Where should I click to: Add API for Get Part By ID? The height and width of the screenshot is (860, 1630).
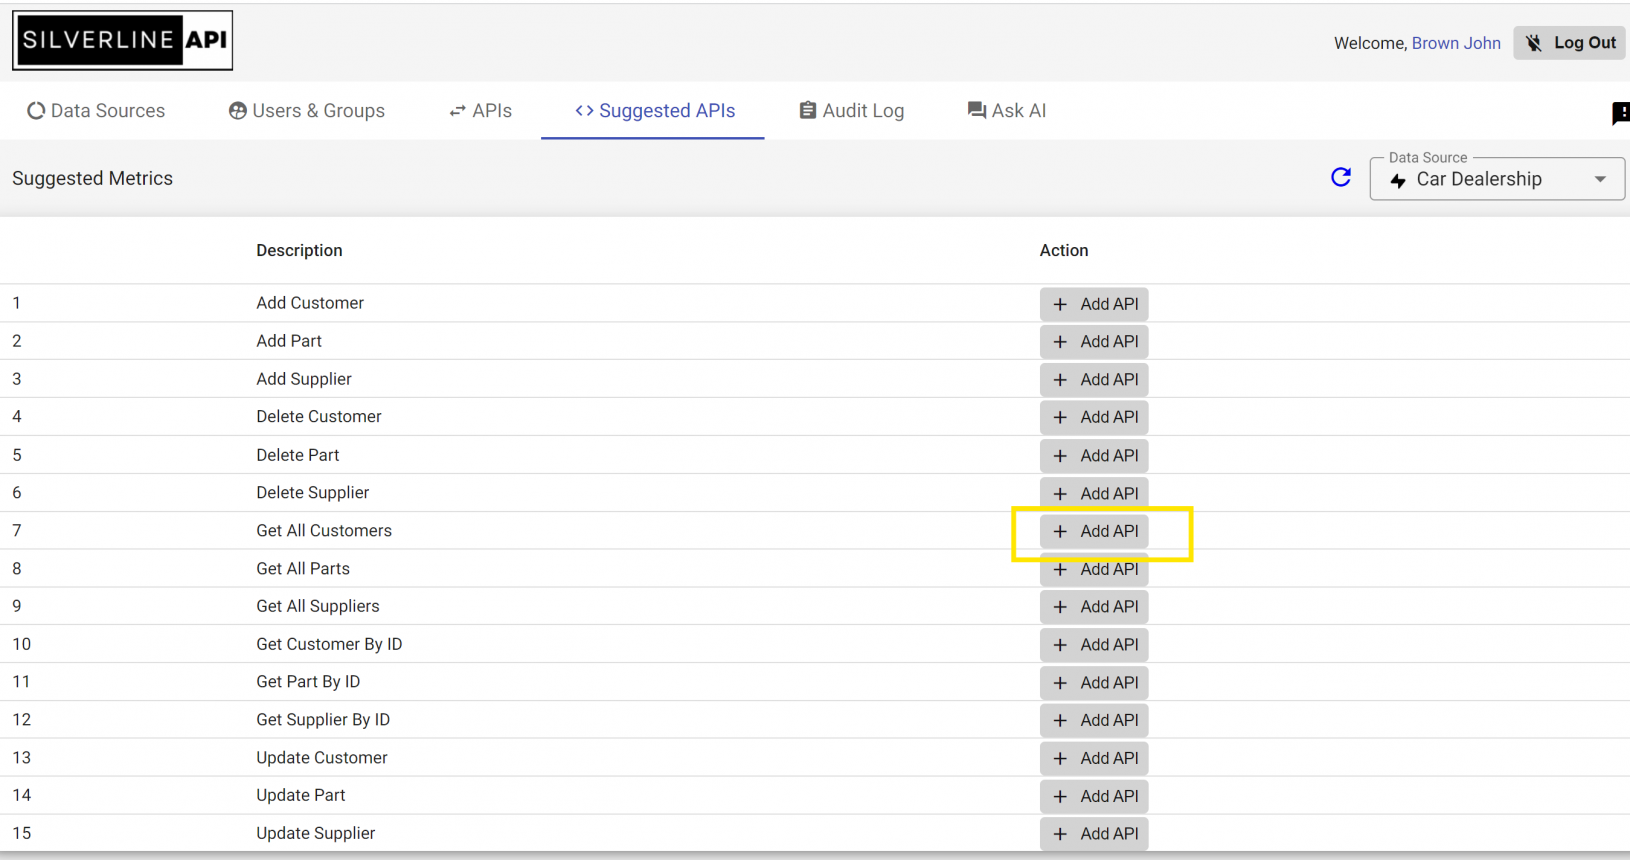tap(1094, 683)
